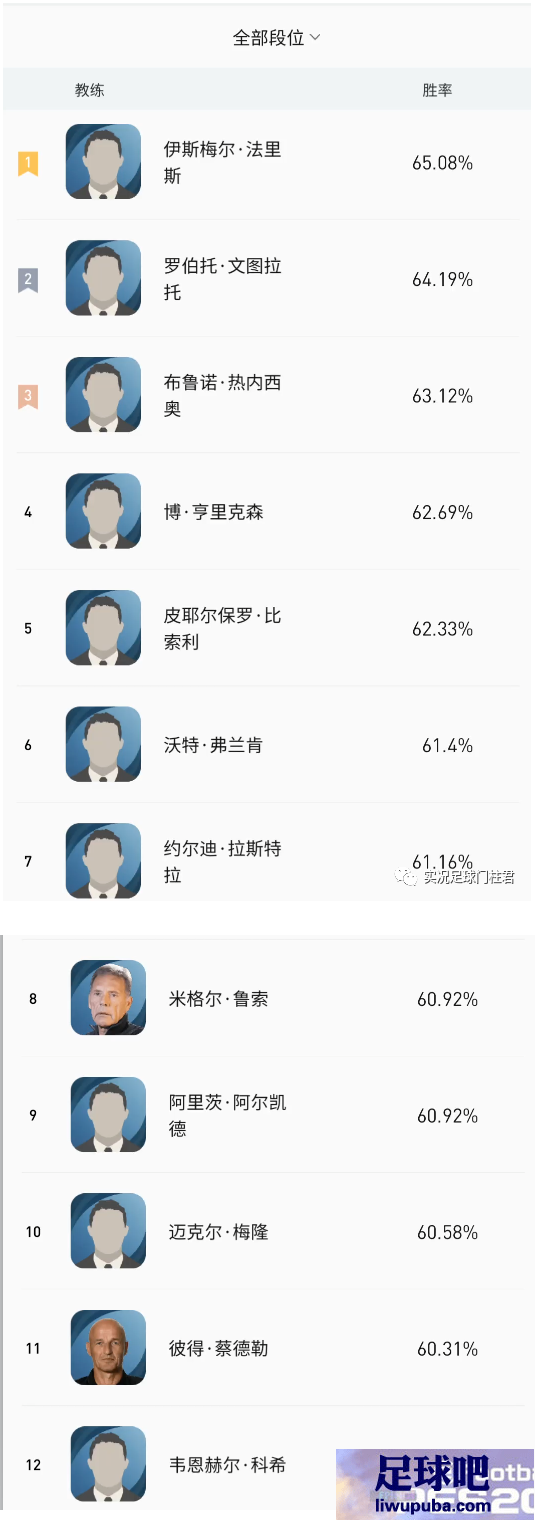Select 彼得·蔡德勒 coach photo
The height and width of the screenshot is (1525, 539).
[108, 1348]
